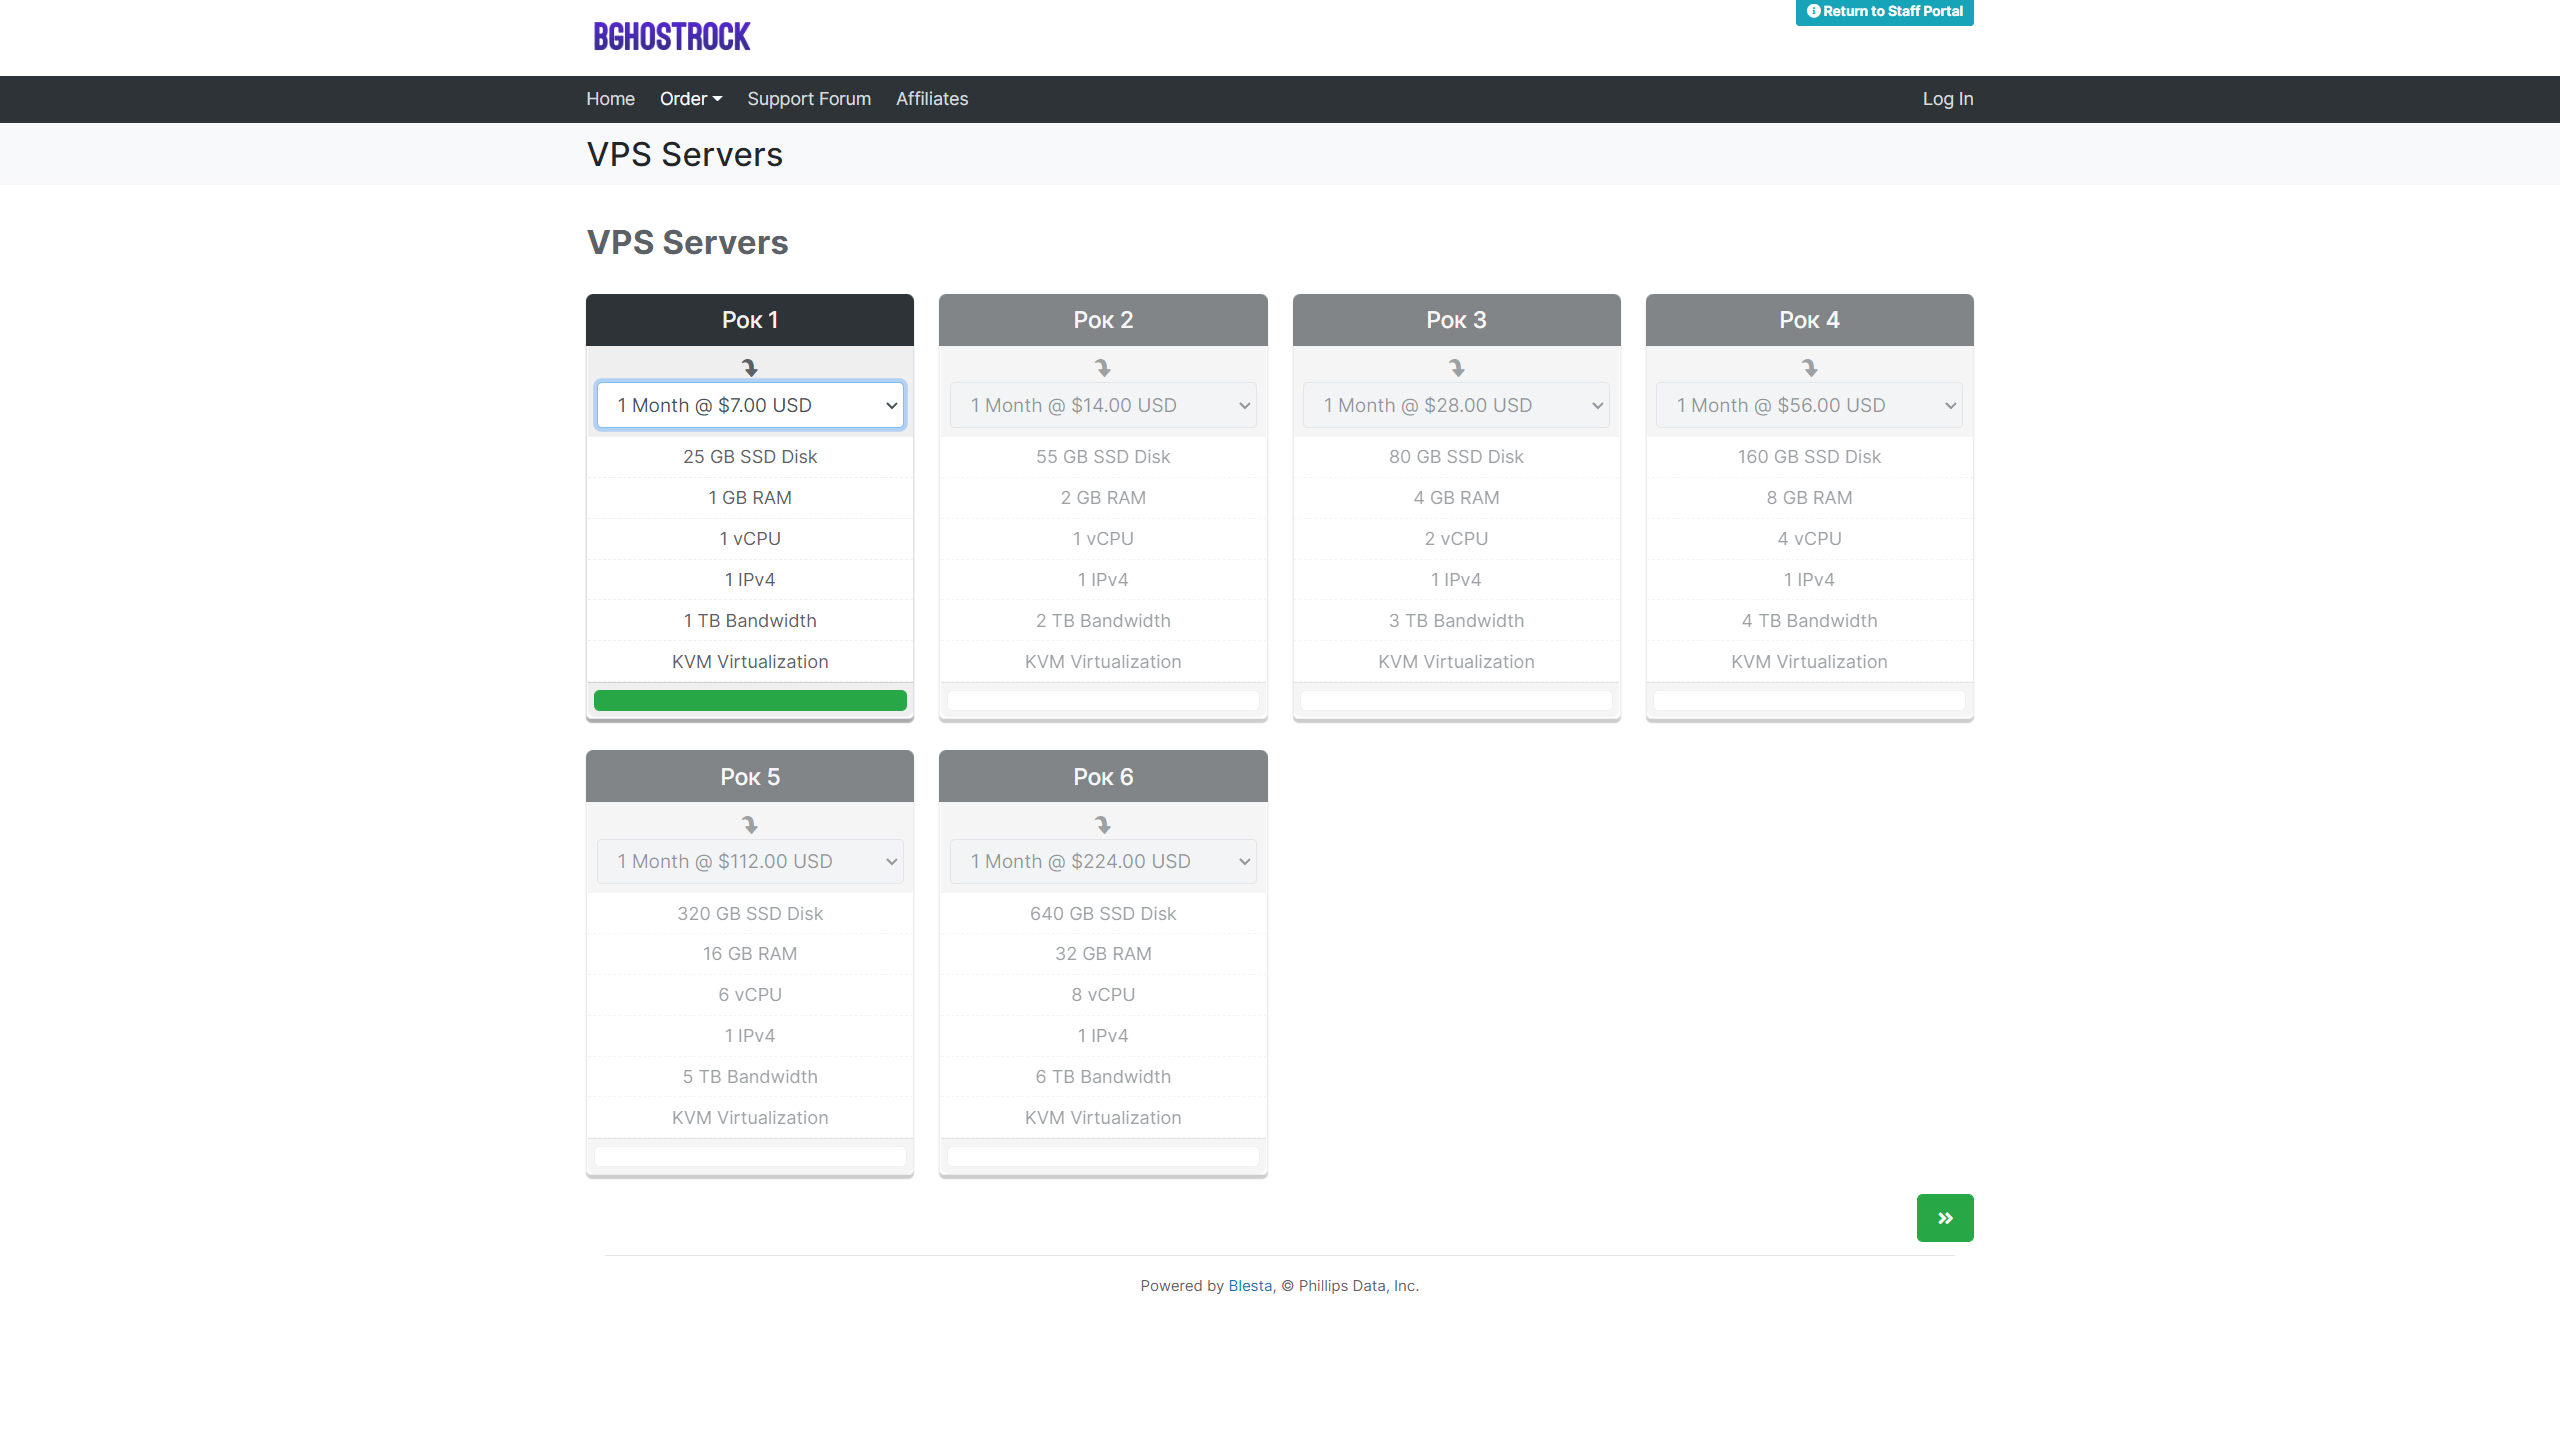The height and width of the screenshot is (1440, 2560).
Task: Click "Phillips Data, Inc." footer text
Action: tap(1359, 1286)
